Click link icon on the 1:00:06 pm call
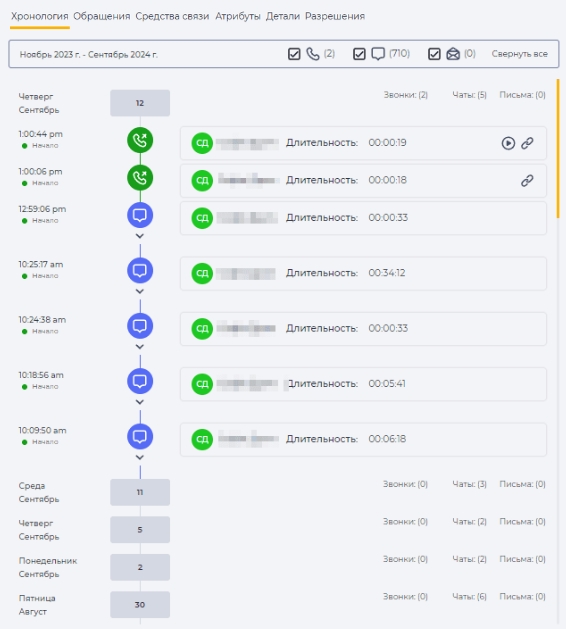The width and height of the screenshot is (566, 629). click(527, 181)
